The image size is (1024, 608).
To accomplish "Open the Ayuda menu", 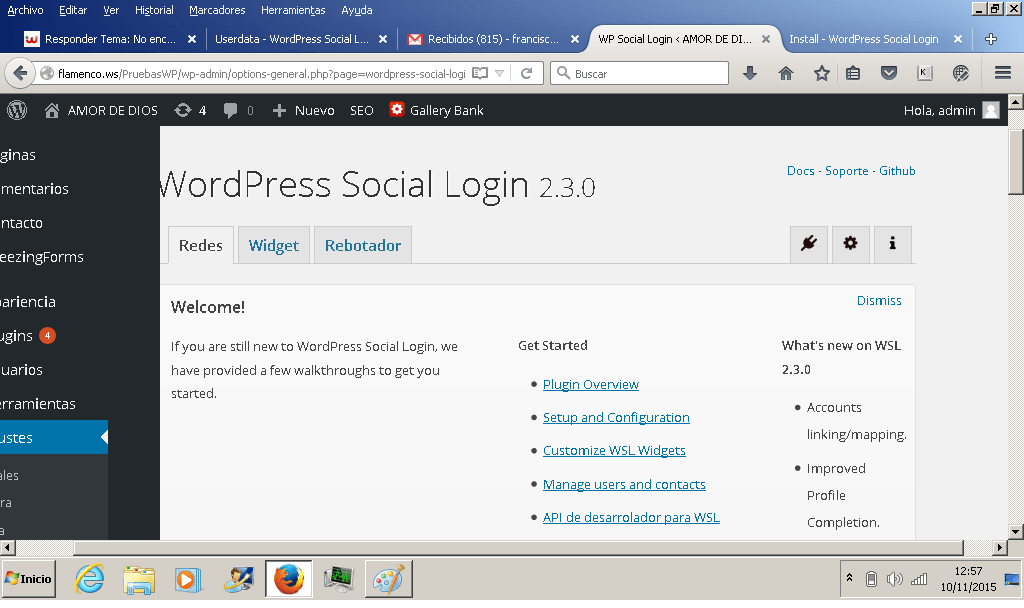I will coord(357,10).
